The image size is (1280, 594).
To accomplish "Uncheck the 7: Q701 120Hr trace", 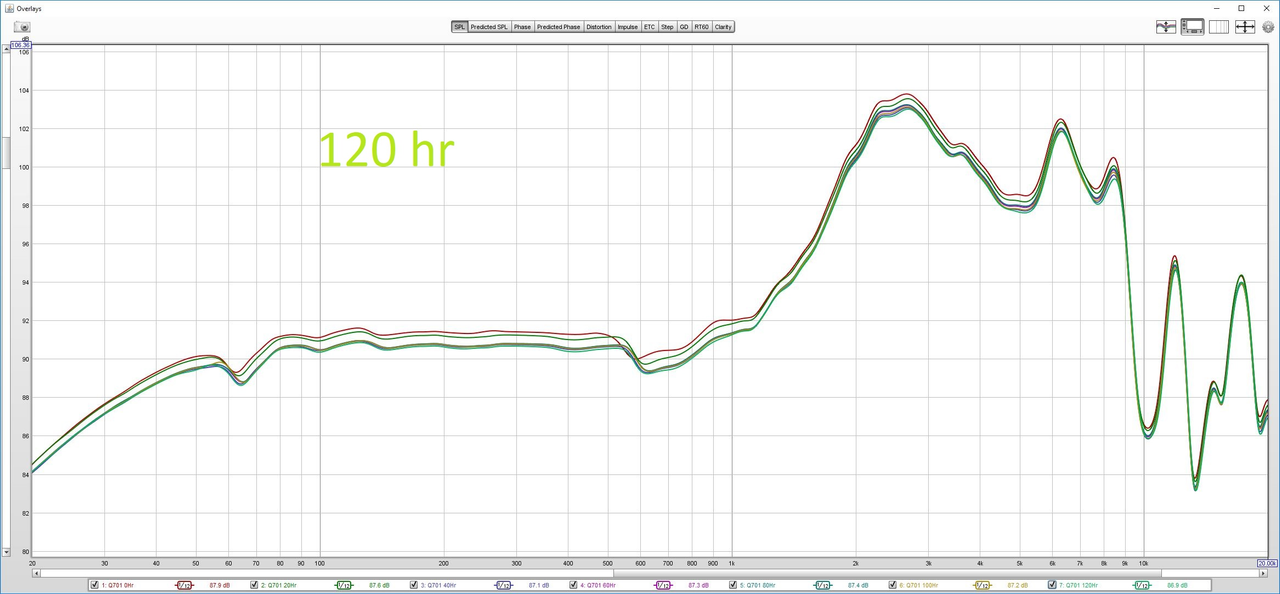I will [x=1053, y=585].
